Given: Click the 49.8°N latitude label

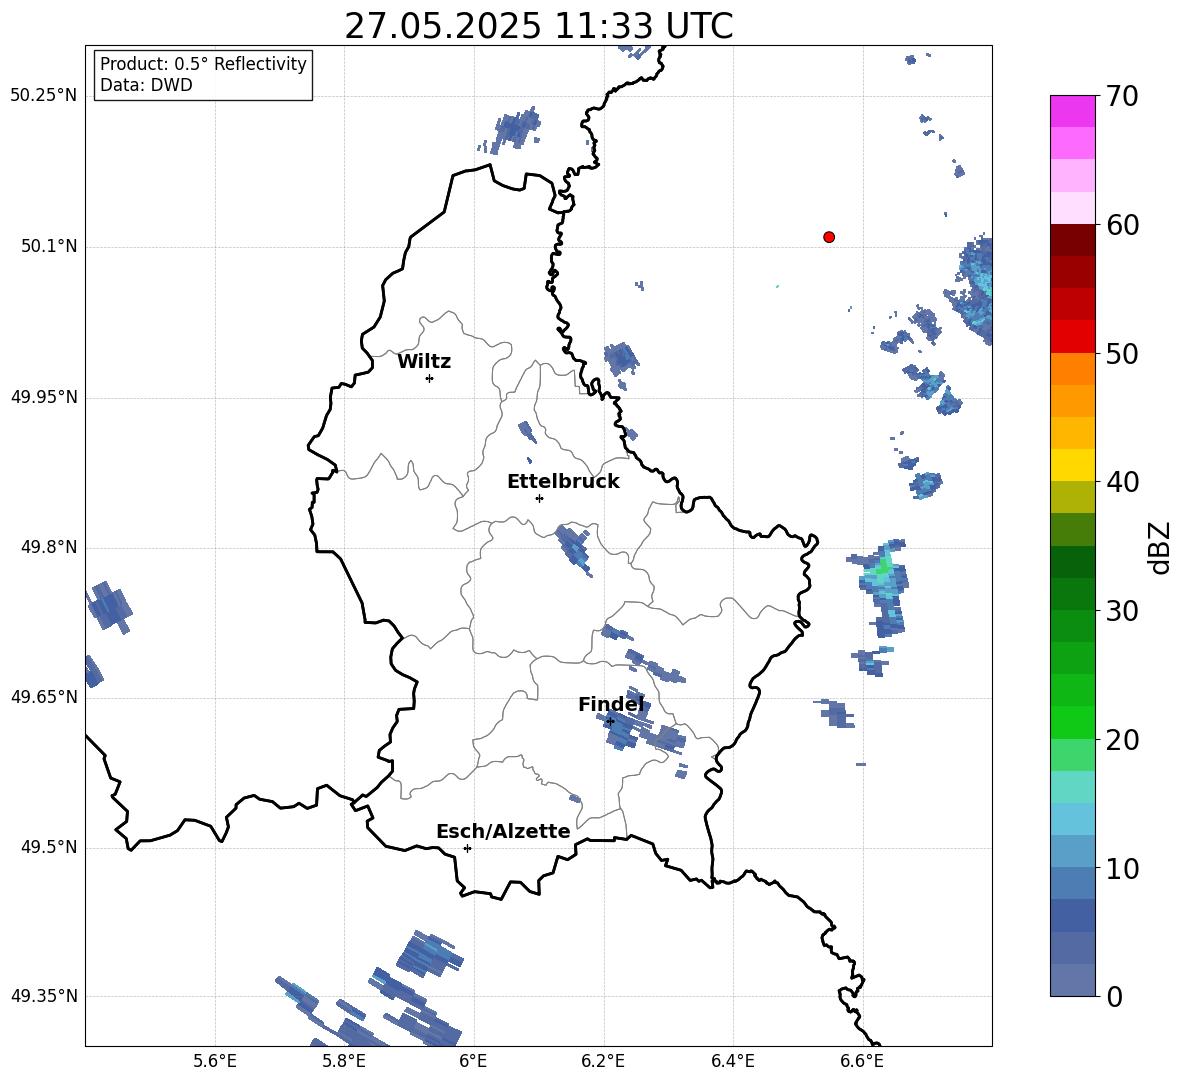Looking at the screenshot, I should pyautogui.click(x=49, y=547).
